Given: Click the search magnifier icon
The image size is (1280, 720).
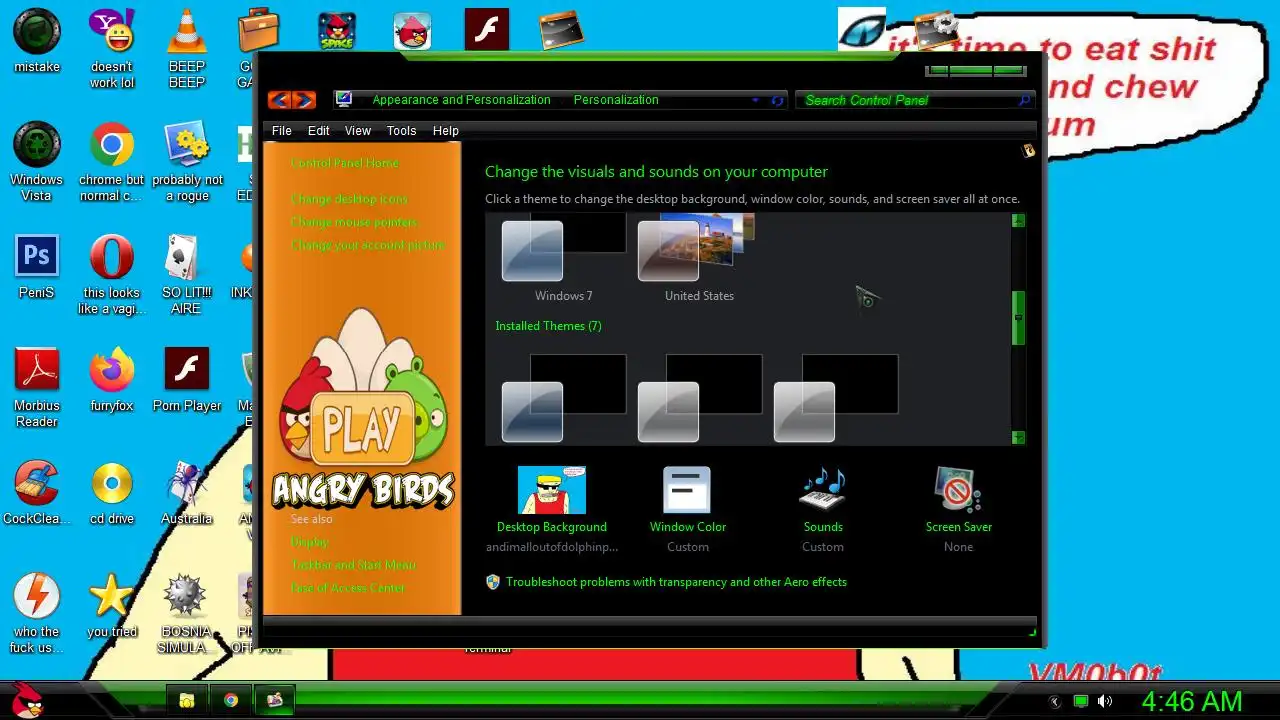Looking at the screenshot, I should 1024,100.
